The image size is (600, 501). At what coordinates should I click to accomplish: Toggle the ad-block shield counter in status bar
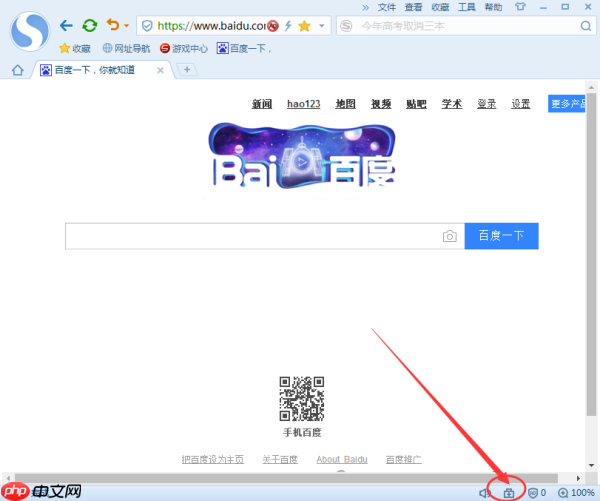[x=537, y=493]
